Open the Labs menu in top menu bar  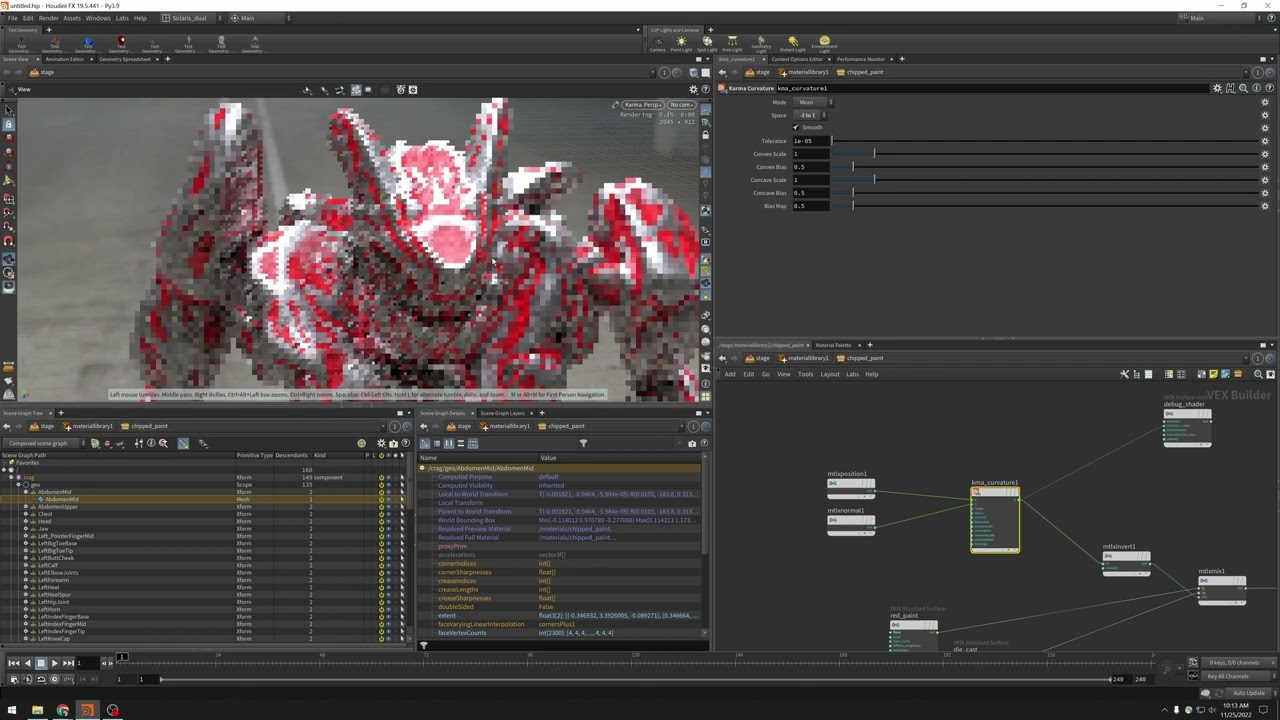[122, 18]
